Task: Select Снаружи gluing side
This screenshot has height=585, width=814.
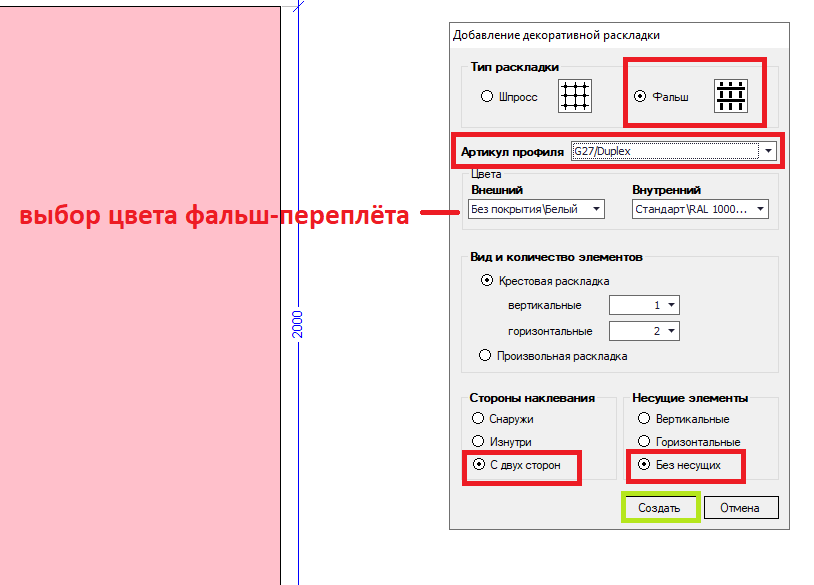Action: [481, 419]
